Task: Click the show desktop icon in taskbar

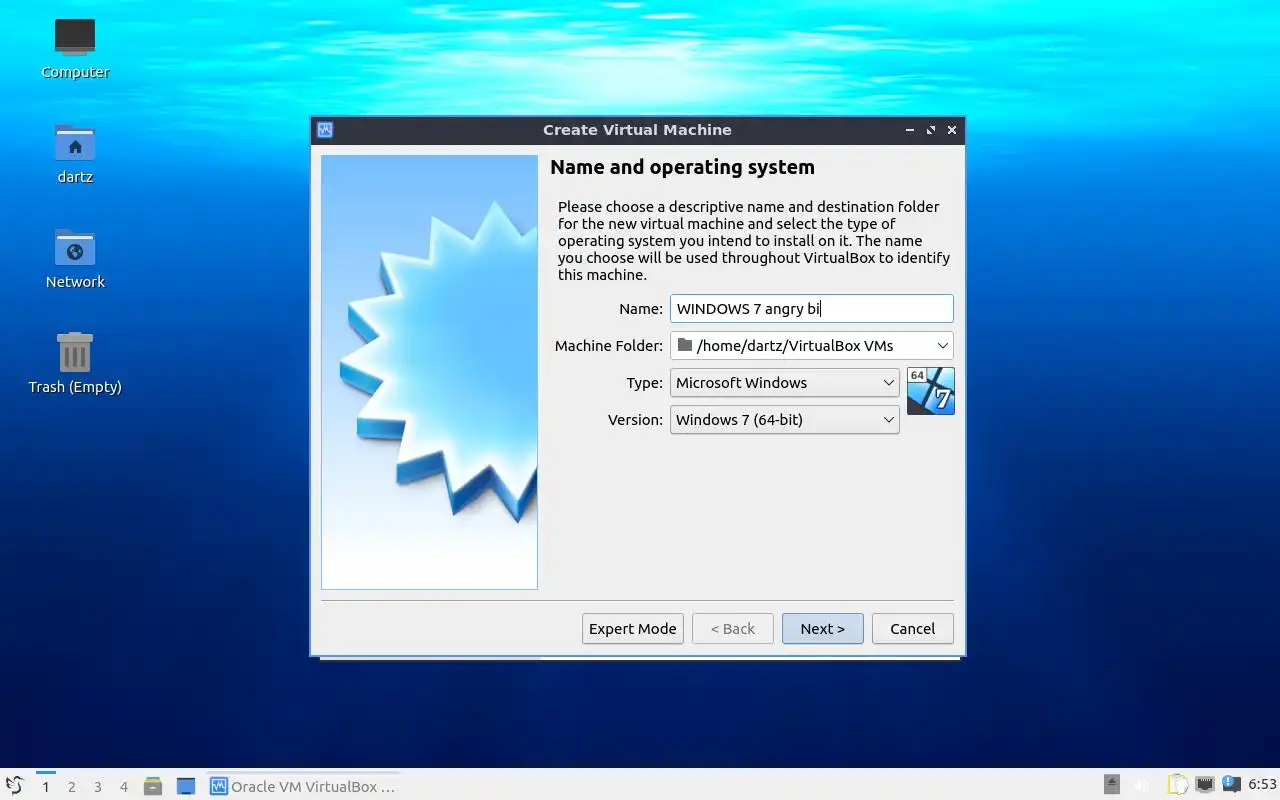Action: point(185,786)
